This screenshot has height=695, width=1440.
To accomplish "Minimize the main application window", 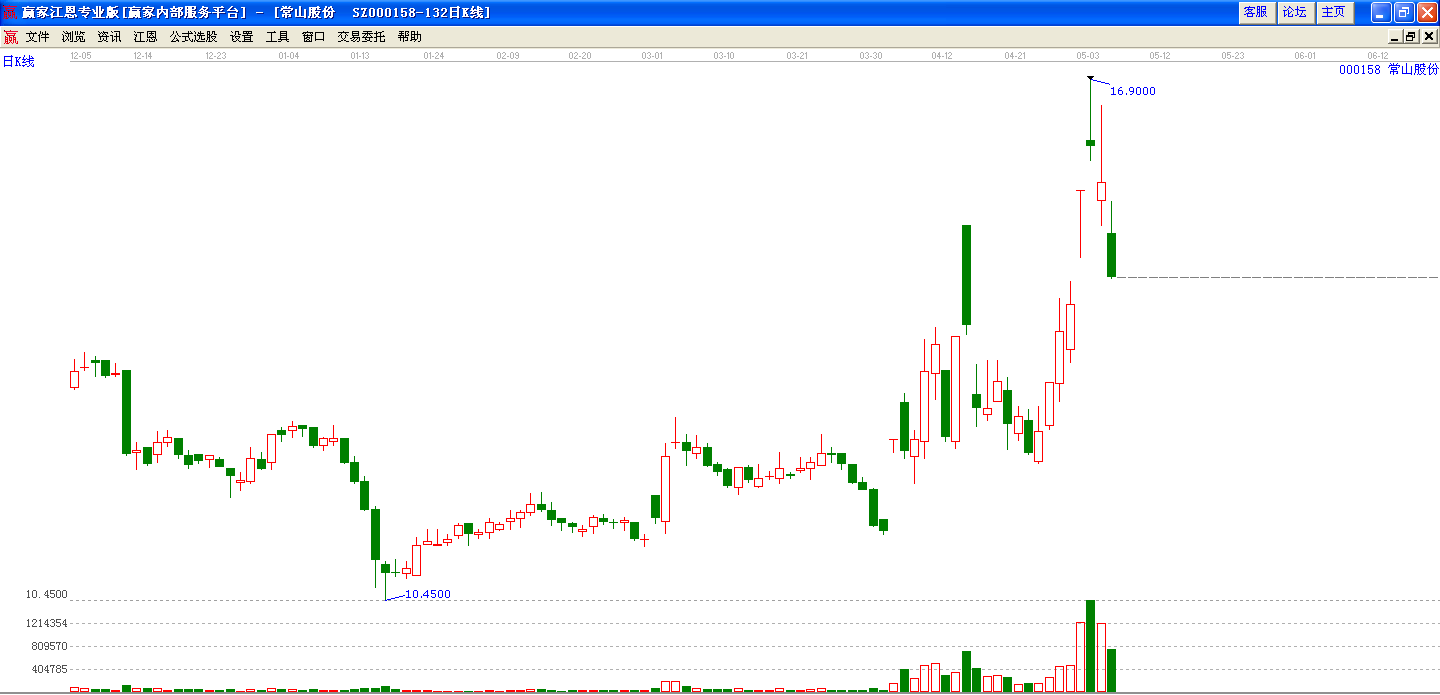I will (x=1381, y=12).
